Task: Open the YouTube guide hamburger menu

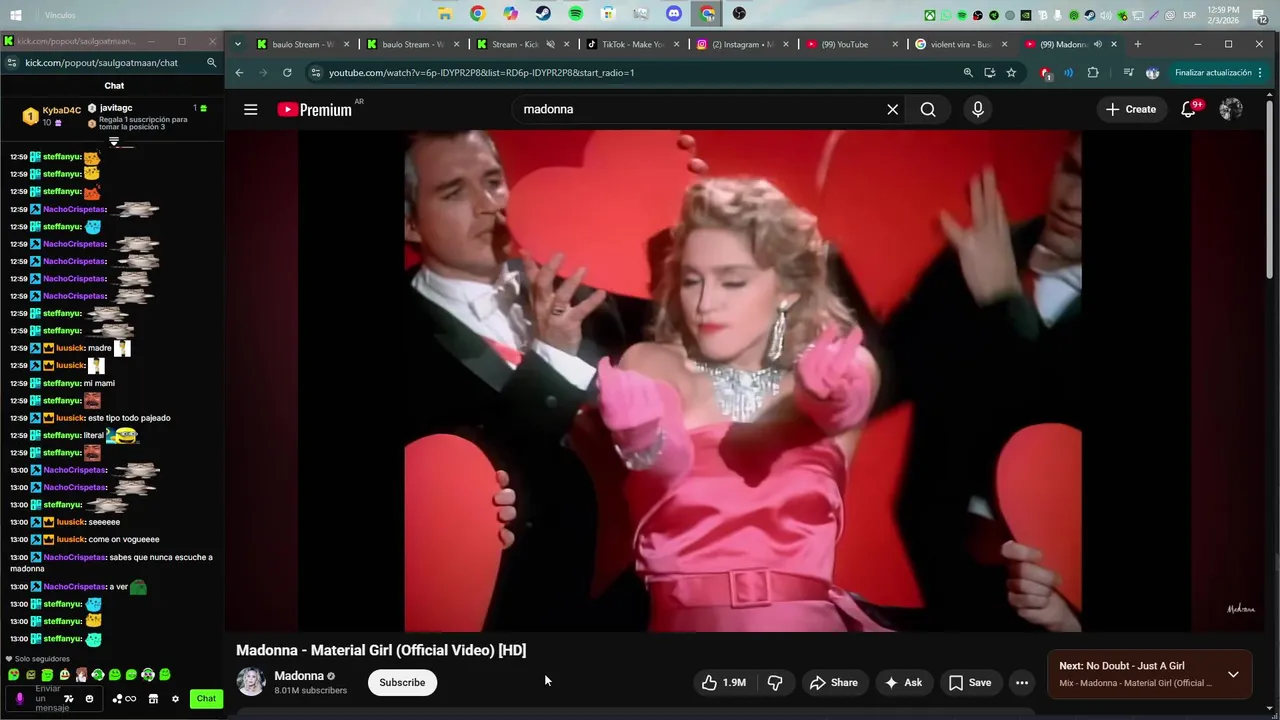Action: click(251, 110)
